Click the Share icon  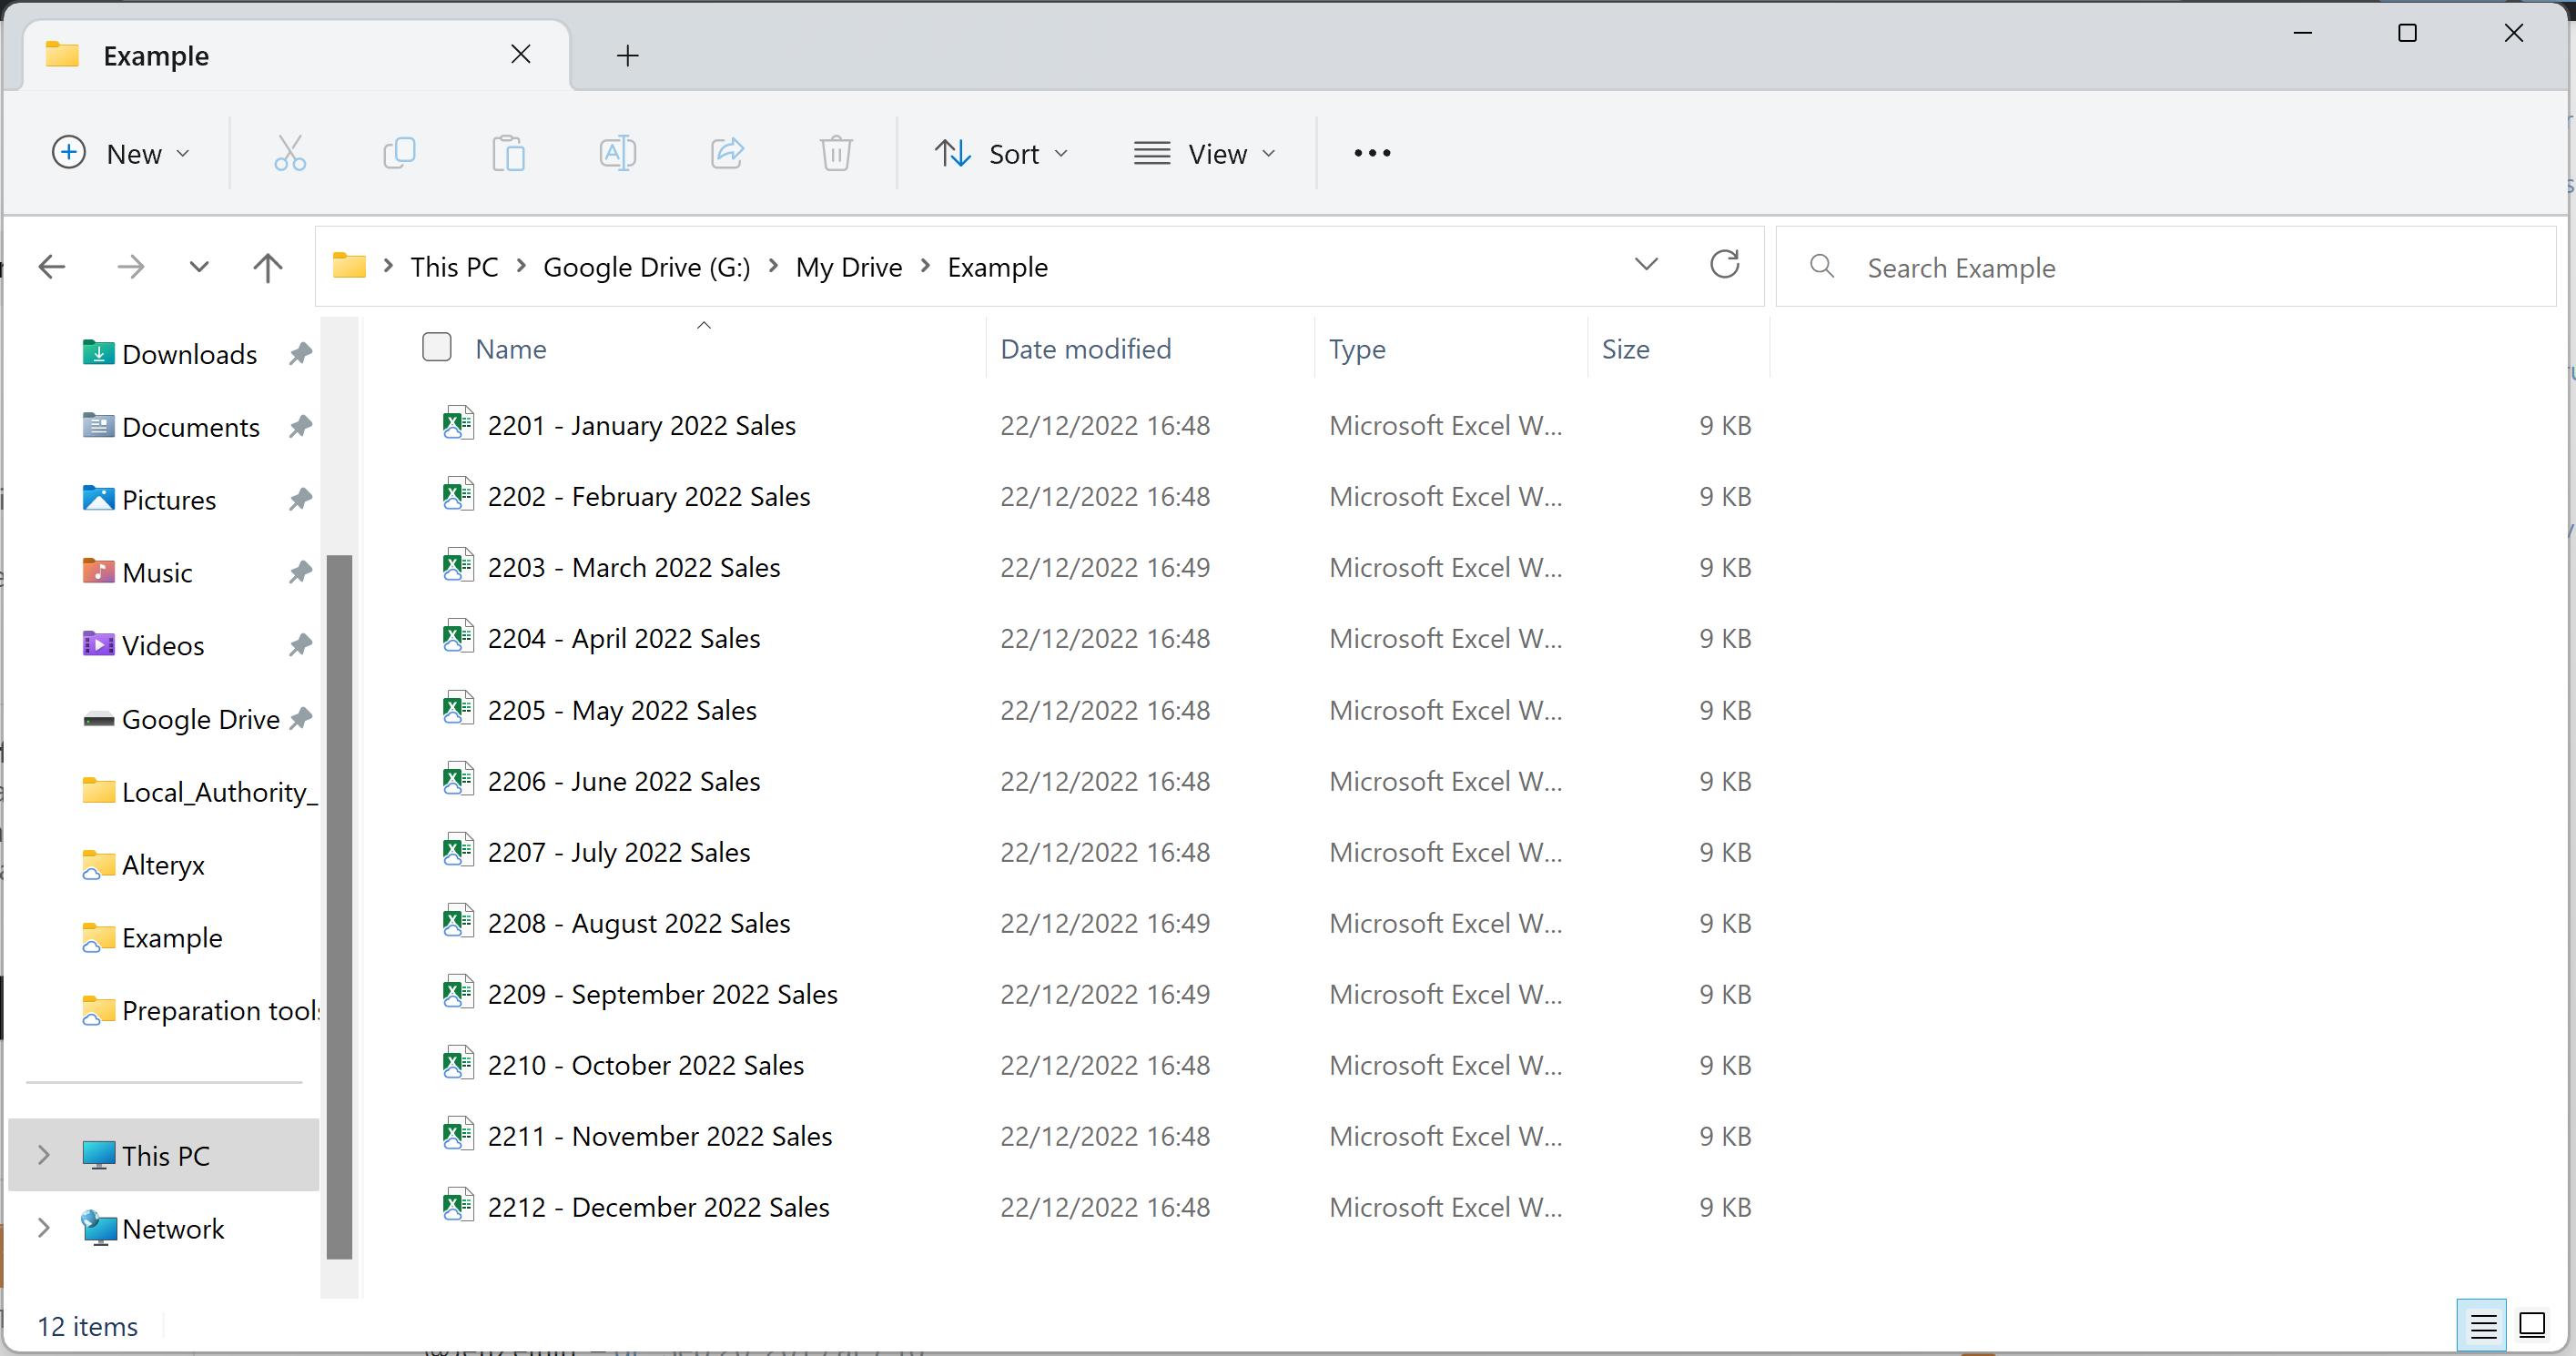(x=727, y=153)
